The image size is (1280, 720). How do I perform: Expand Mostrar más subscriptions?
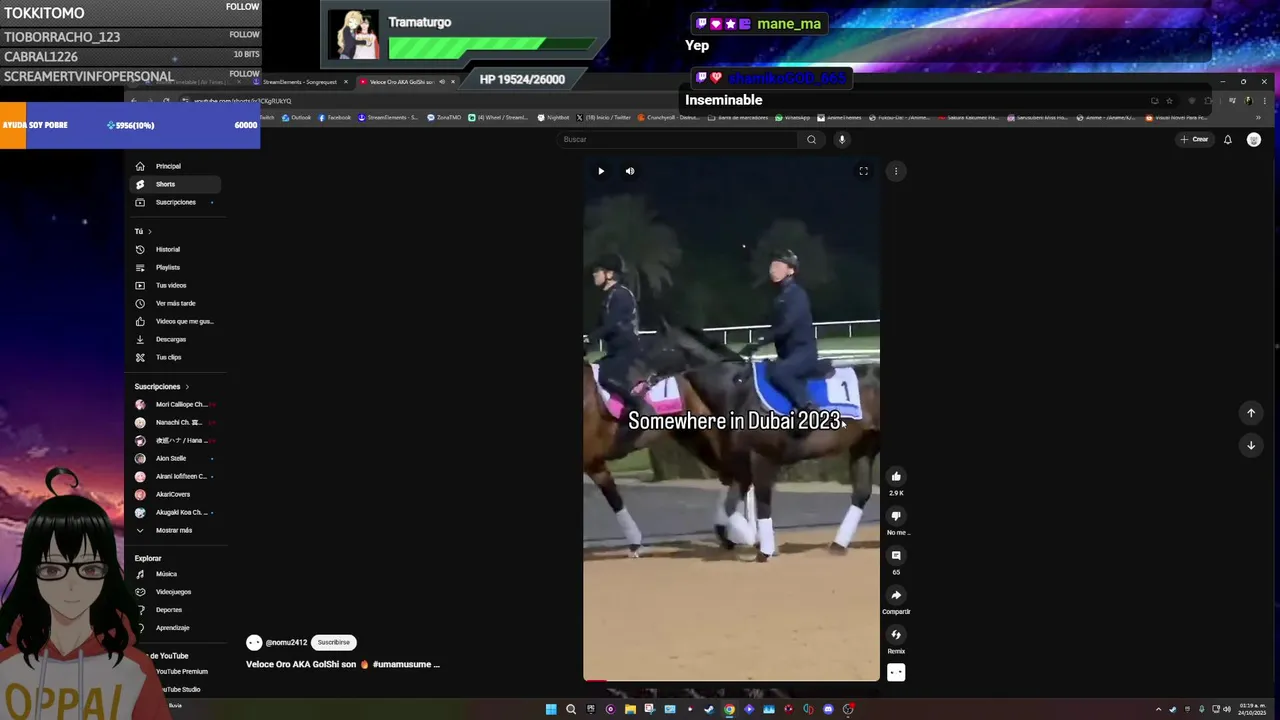tap(176, 530)
